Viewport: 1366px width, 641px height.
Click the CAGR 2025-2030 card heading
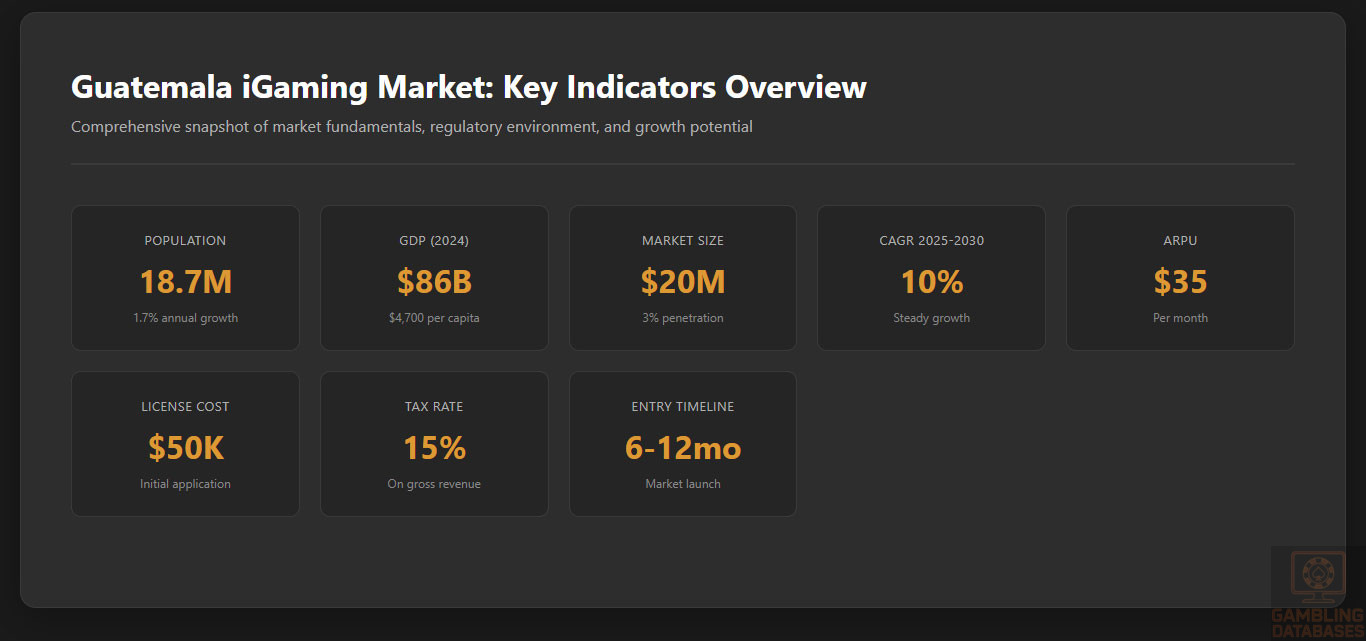[x=931, y=241]
